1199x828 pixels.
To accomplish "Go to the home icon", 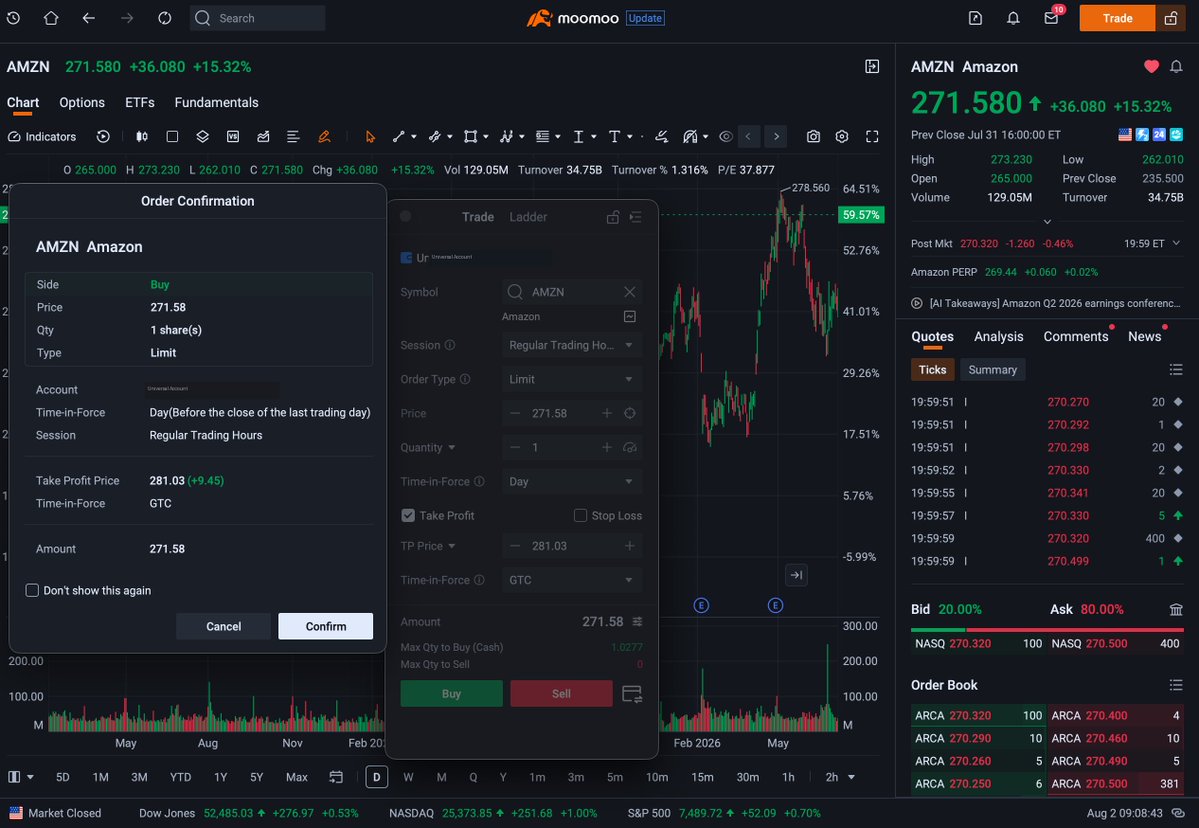I will click(x=50, y=18).
